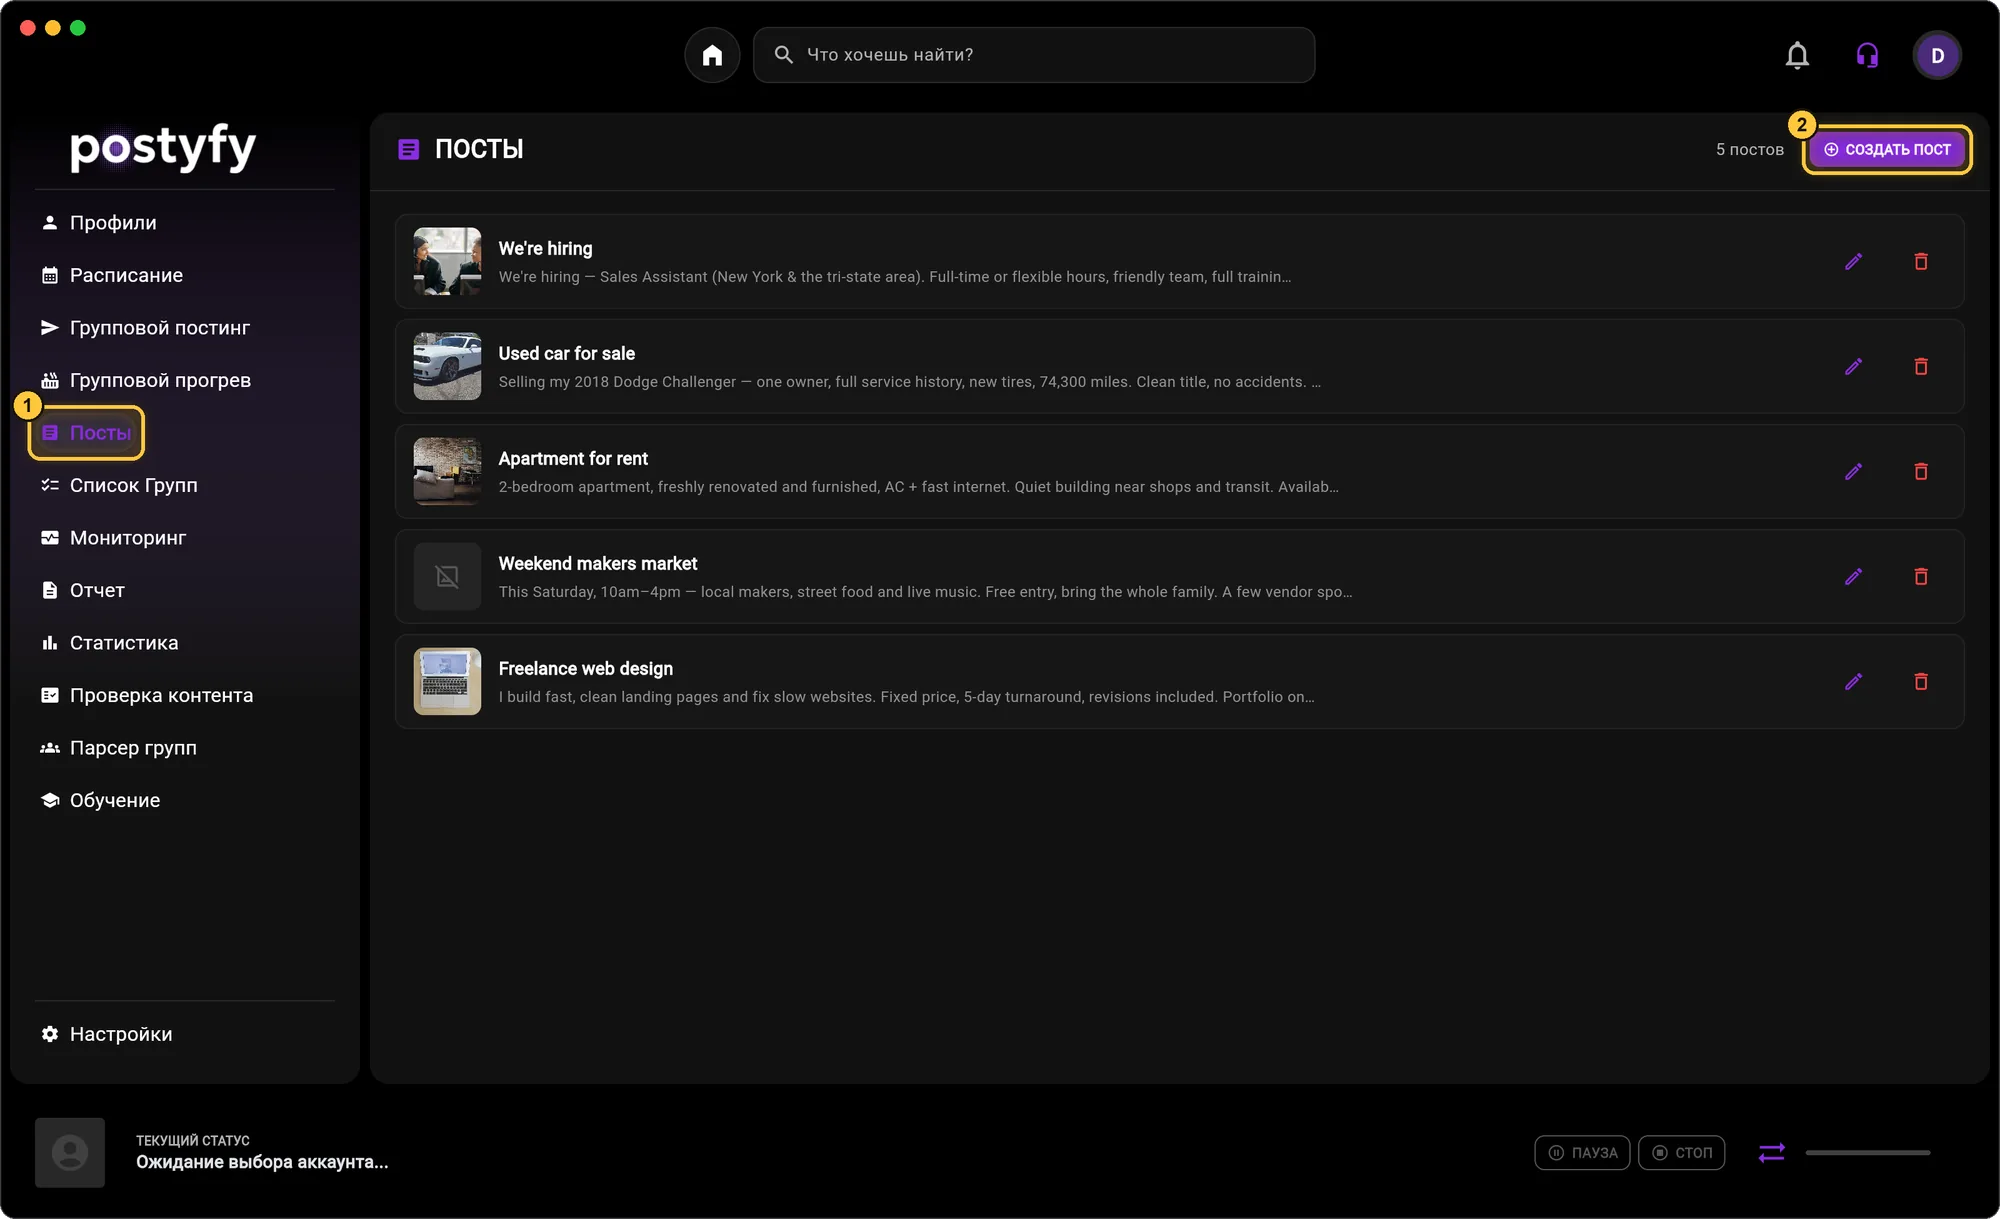Go to Групповой постинг section
2000x1219 pixels.
[x=145, y=328]
